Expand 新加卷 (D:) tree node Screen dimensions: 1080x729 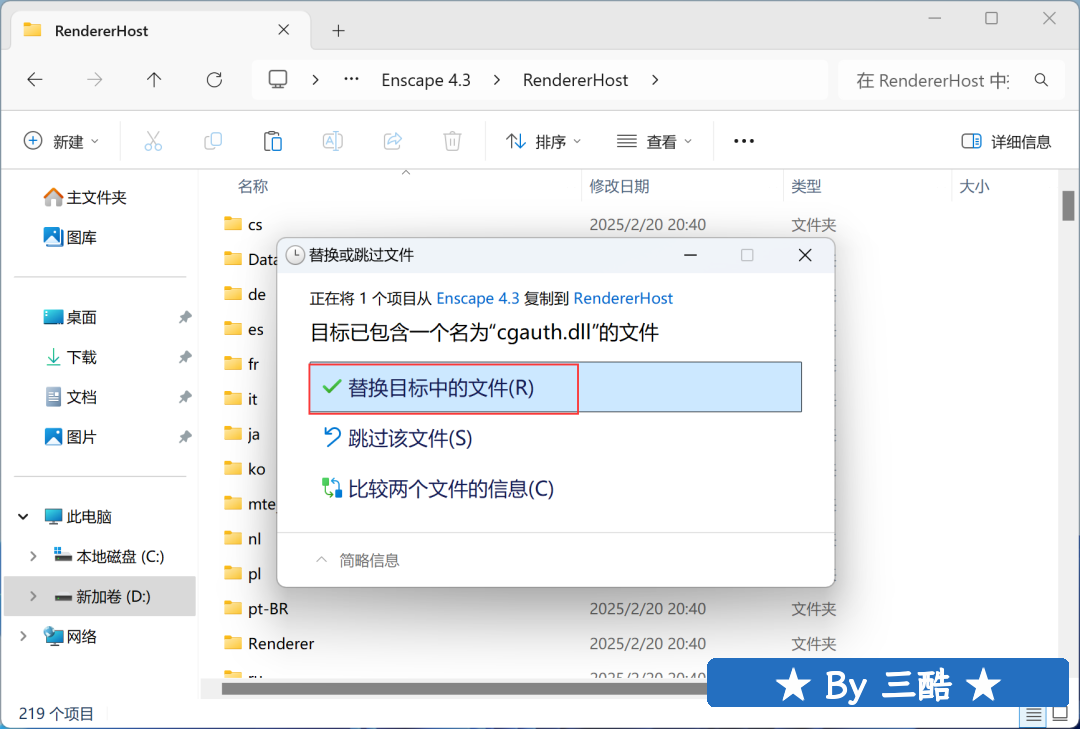33,596
